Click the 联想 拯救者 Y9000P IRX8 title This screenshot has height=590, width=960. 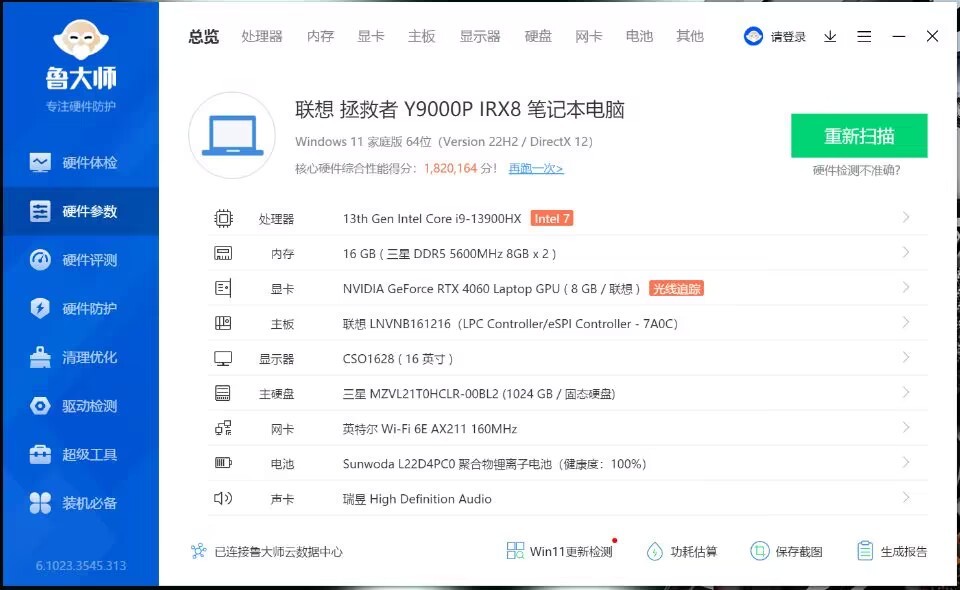(x=460, y=110)
